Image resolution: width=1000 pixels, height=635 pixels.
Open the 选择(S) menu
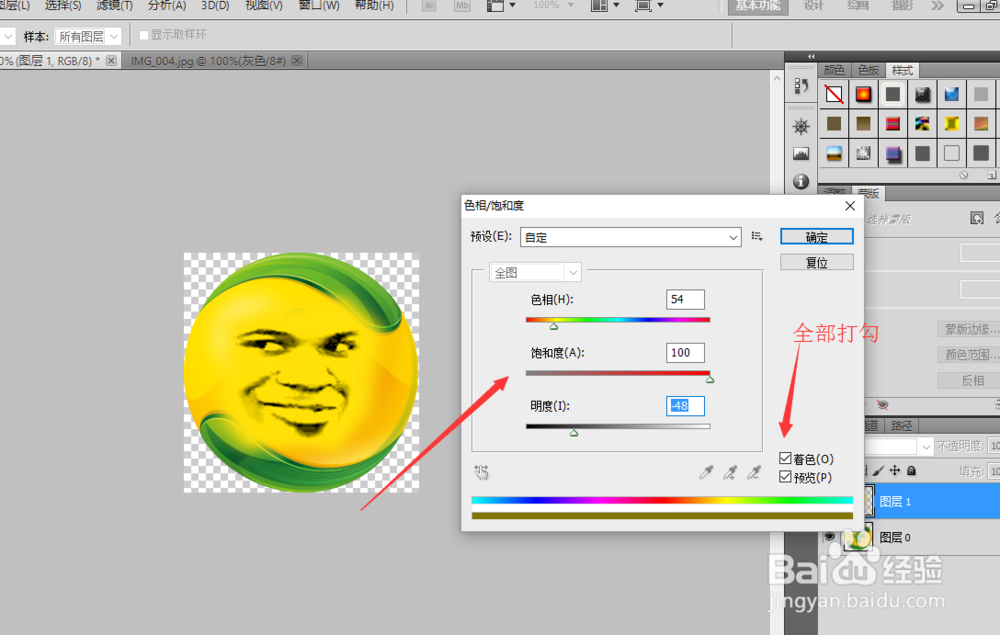[x=63, y=6]
